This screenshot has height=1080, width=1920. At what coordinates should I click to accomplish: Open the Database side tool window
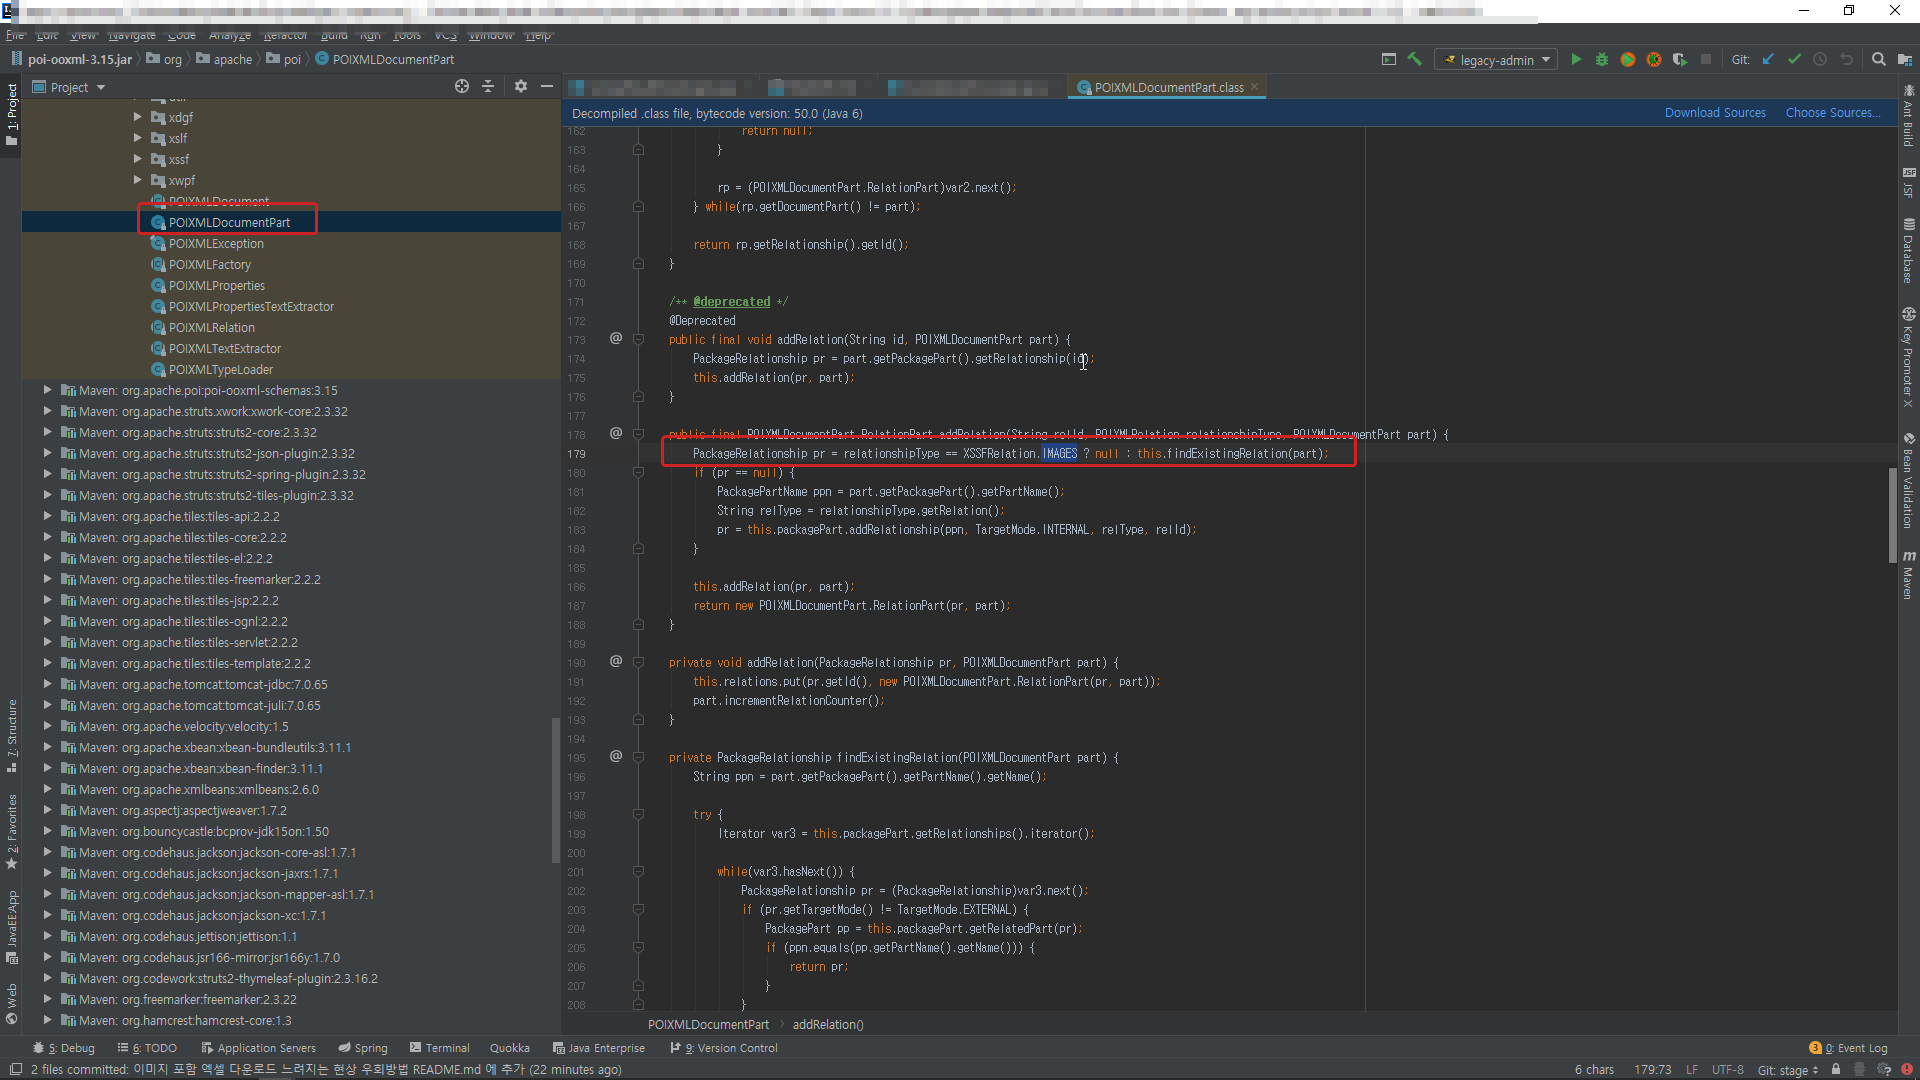coord(1908,250)
